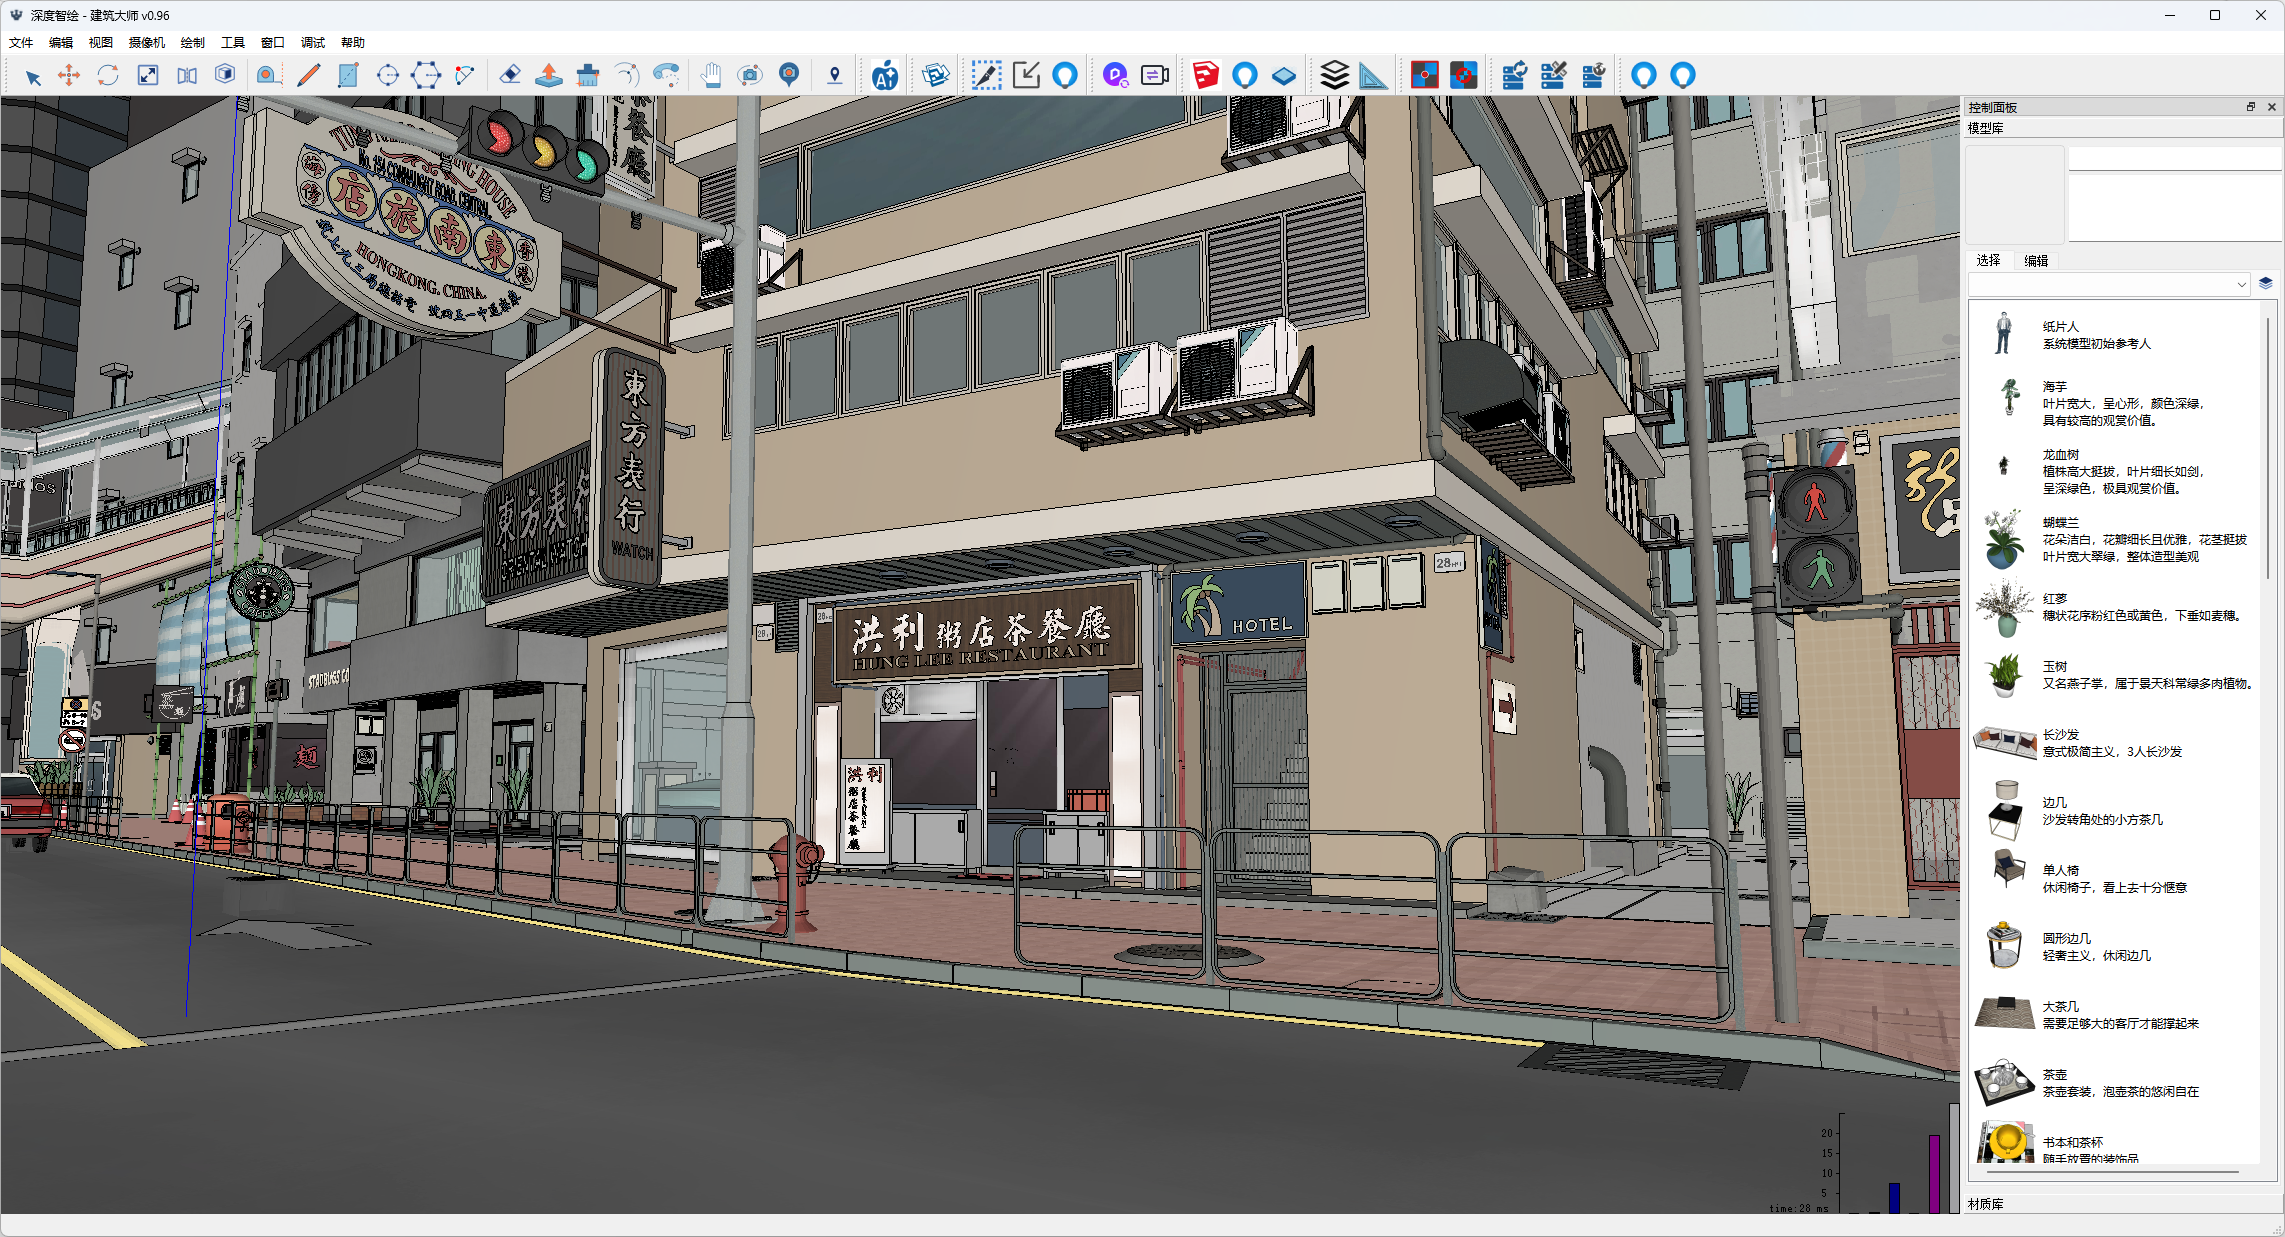Select the Polygon drawing tool
Image resolution: width=2285 pixels, height=1237 pixels.
(x=426, y=76)
